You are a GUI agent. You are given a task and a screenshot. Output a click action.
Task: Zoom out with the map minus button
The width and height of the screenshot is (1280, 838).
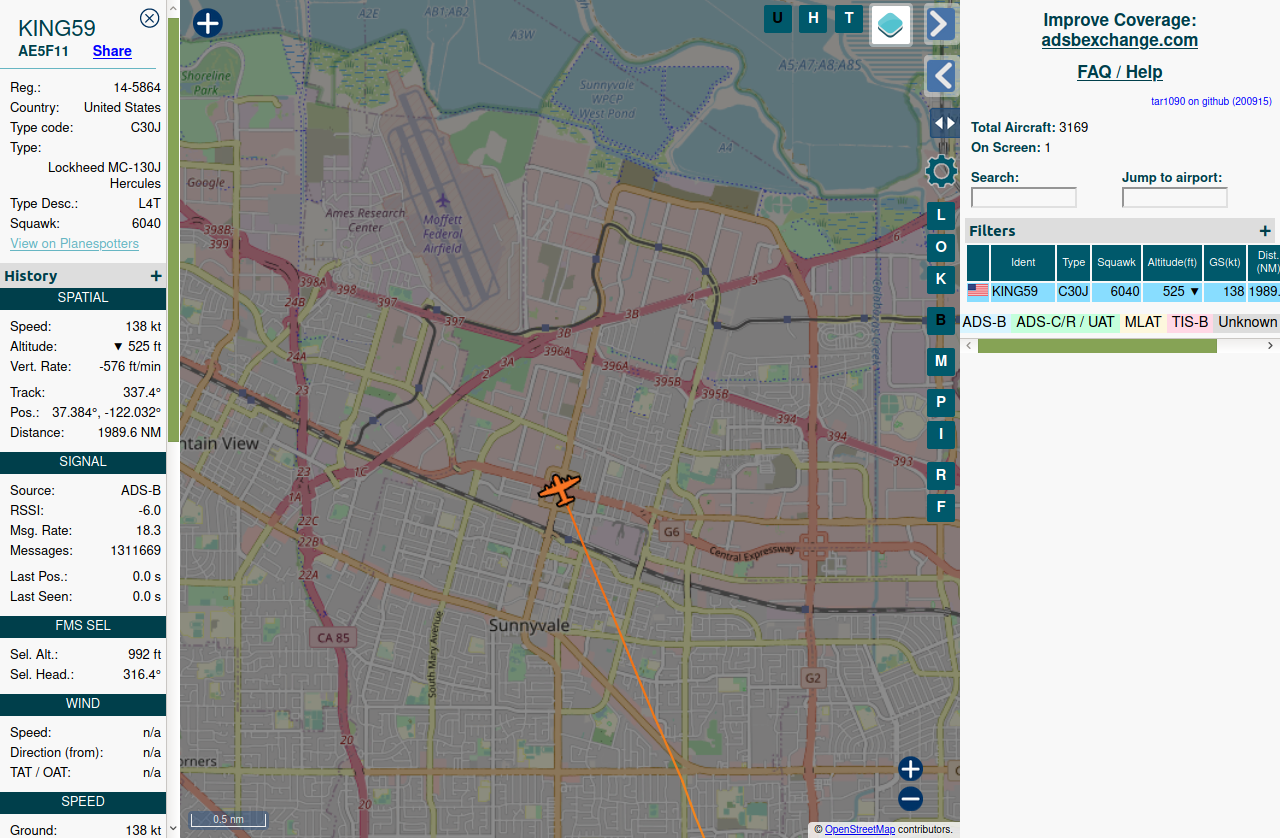pyautogui.click(x=910, y=799)
